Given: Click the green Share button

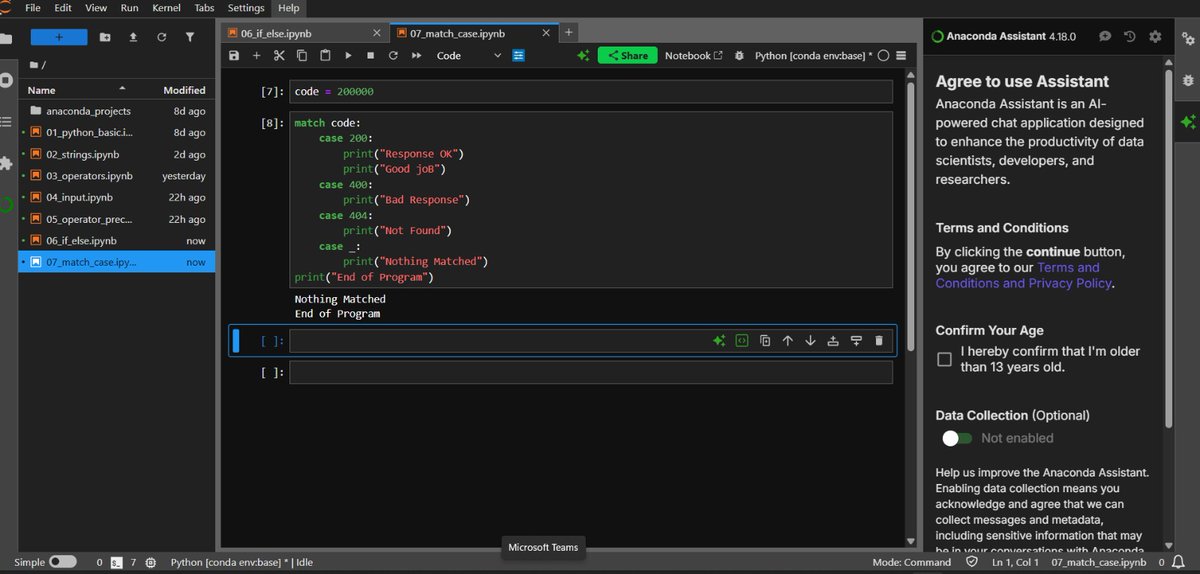Looking at the screenshot, I should [x=627, y=56].
